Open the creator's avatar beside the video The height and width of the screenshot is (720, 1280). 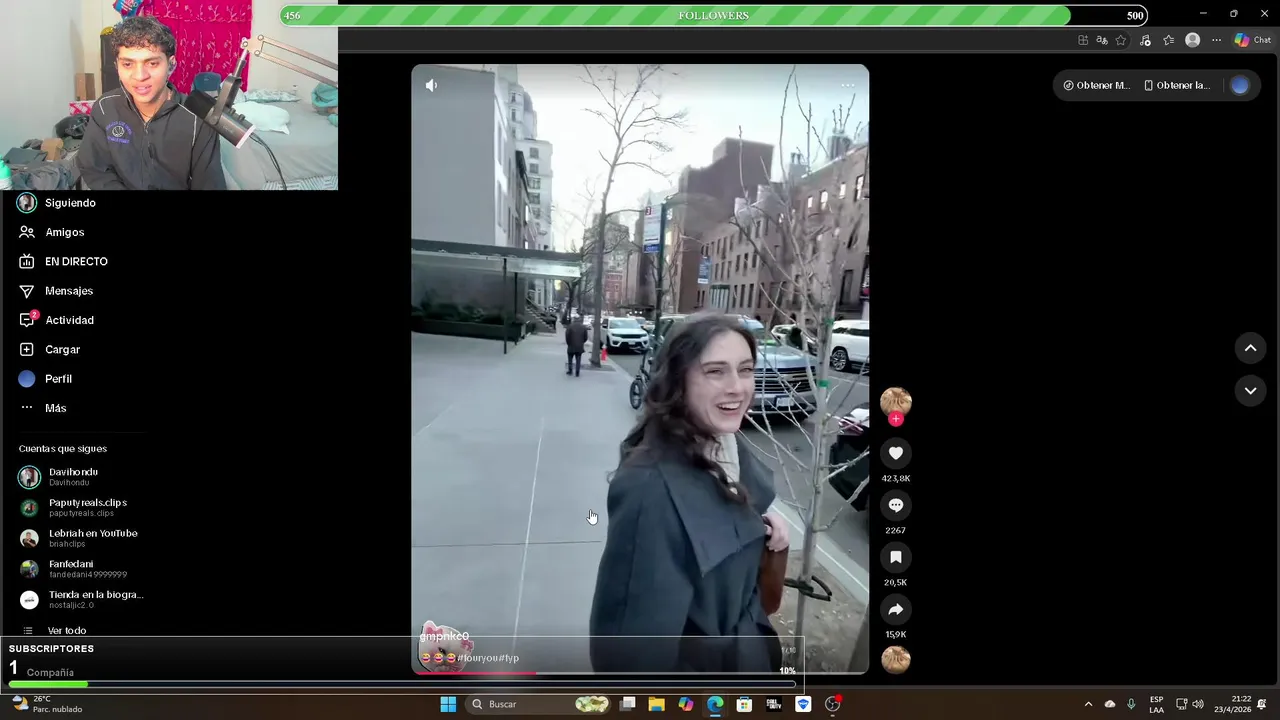point(895,401)
